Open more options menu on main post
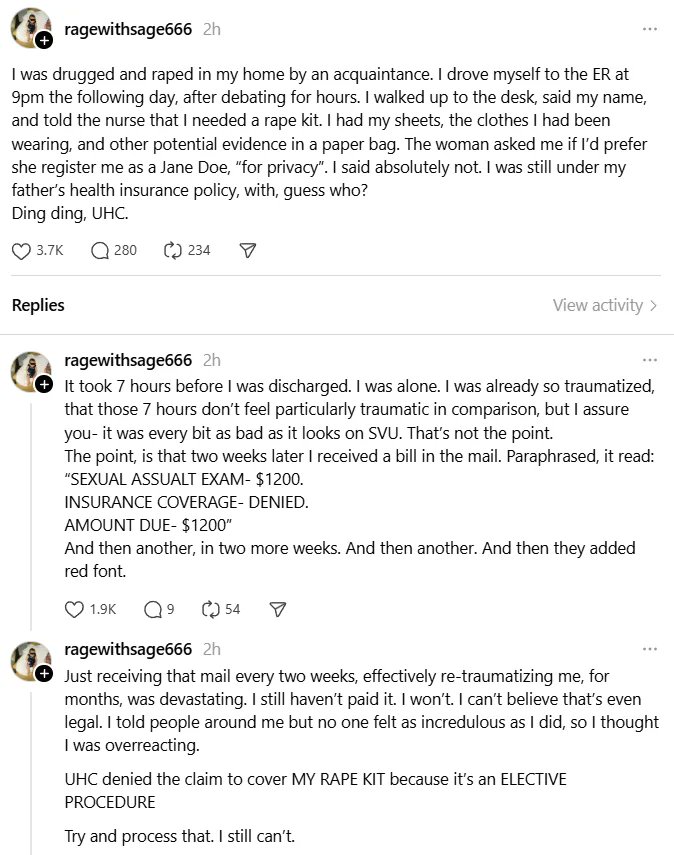The height and width of the screenshot is (855, 674). (649, 29)
